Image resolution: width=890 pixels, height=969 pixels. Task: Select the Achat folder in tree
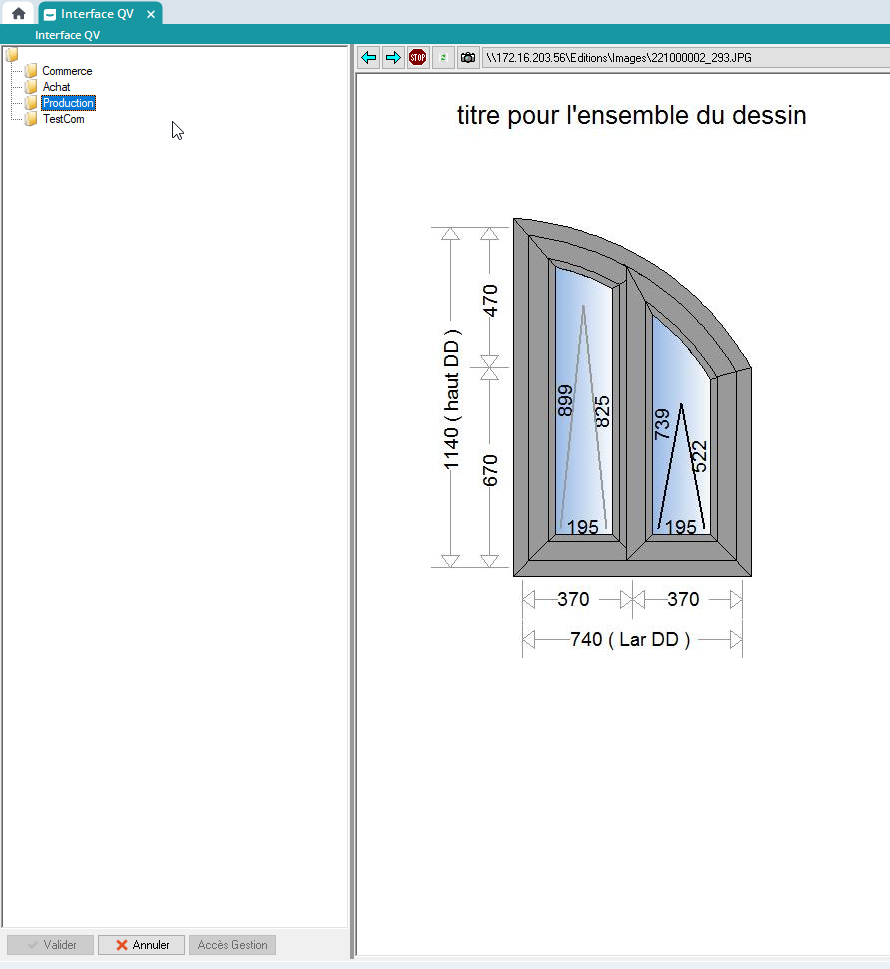point(56,87)
